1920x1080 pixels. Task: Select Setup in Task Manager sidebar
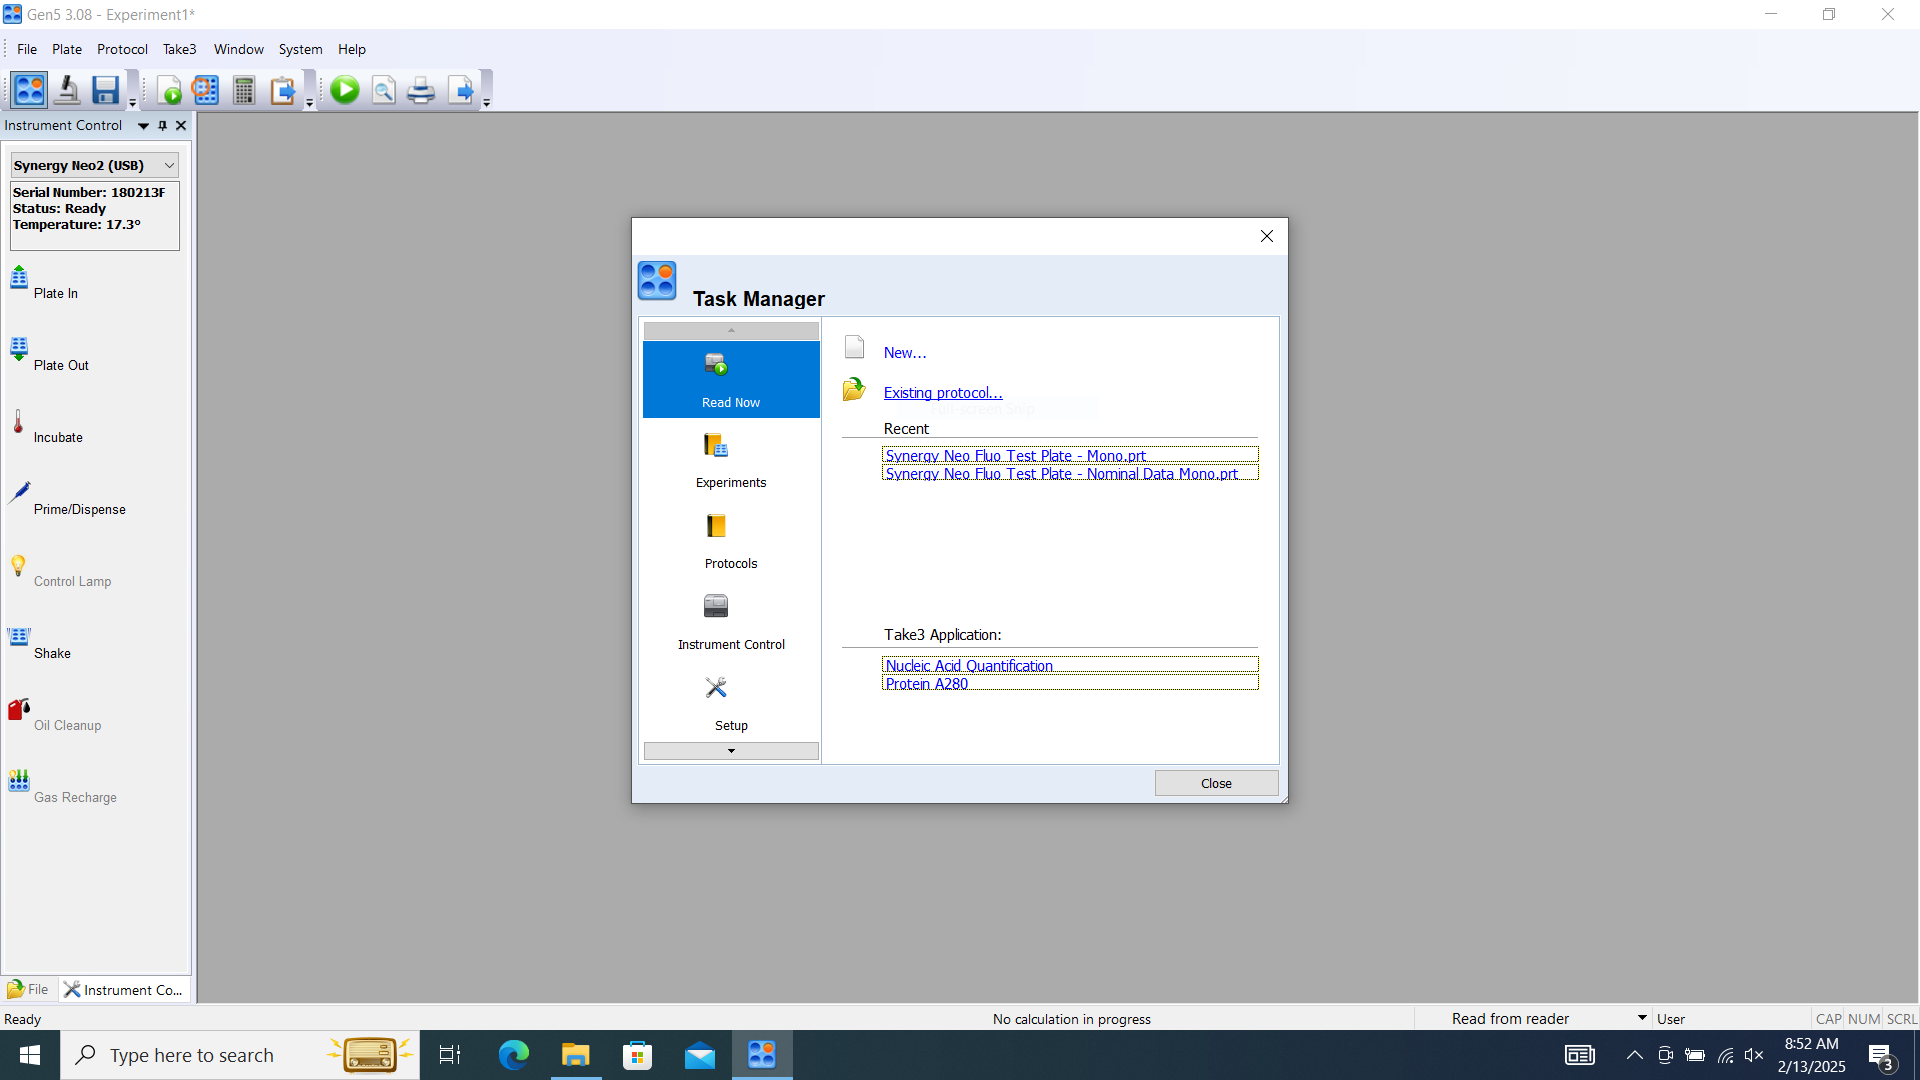[731, 703]
